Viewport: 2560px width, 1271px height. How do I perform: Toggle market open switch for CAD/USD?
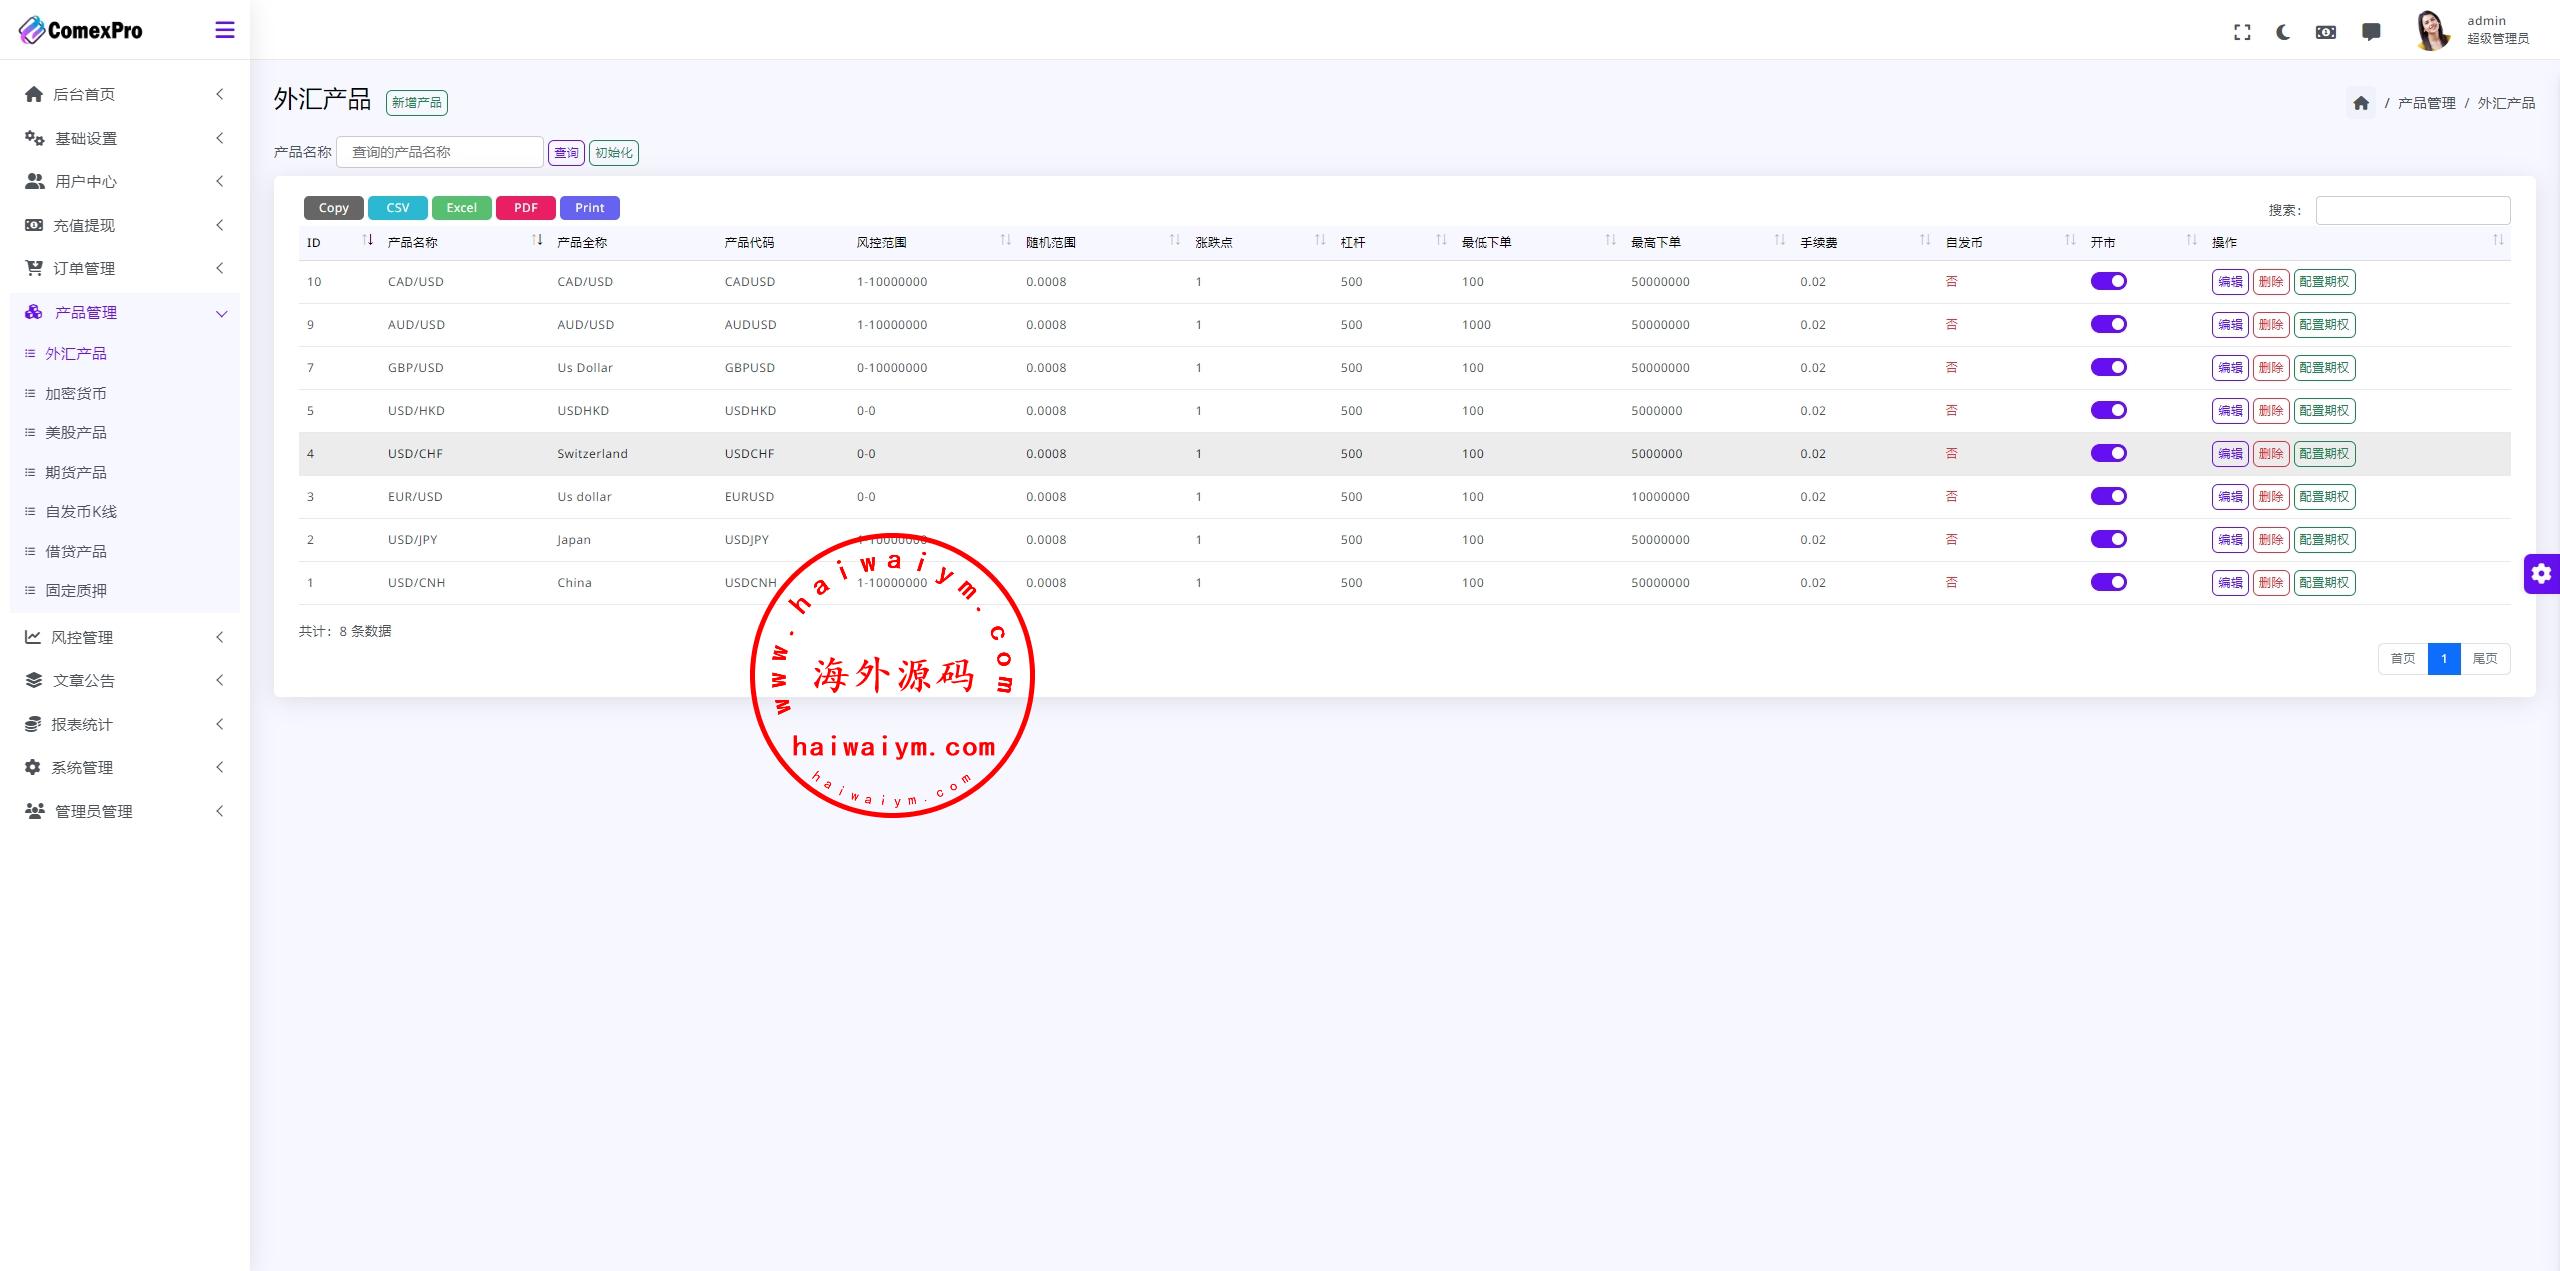2108,282
